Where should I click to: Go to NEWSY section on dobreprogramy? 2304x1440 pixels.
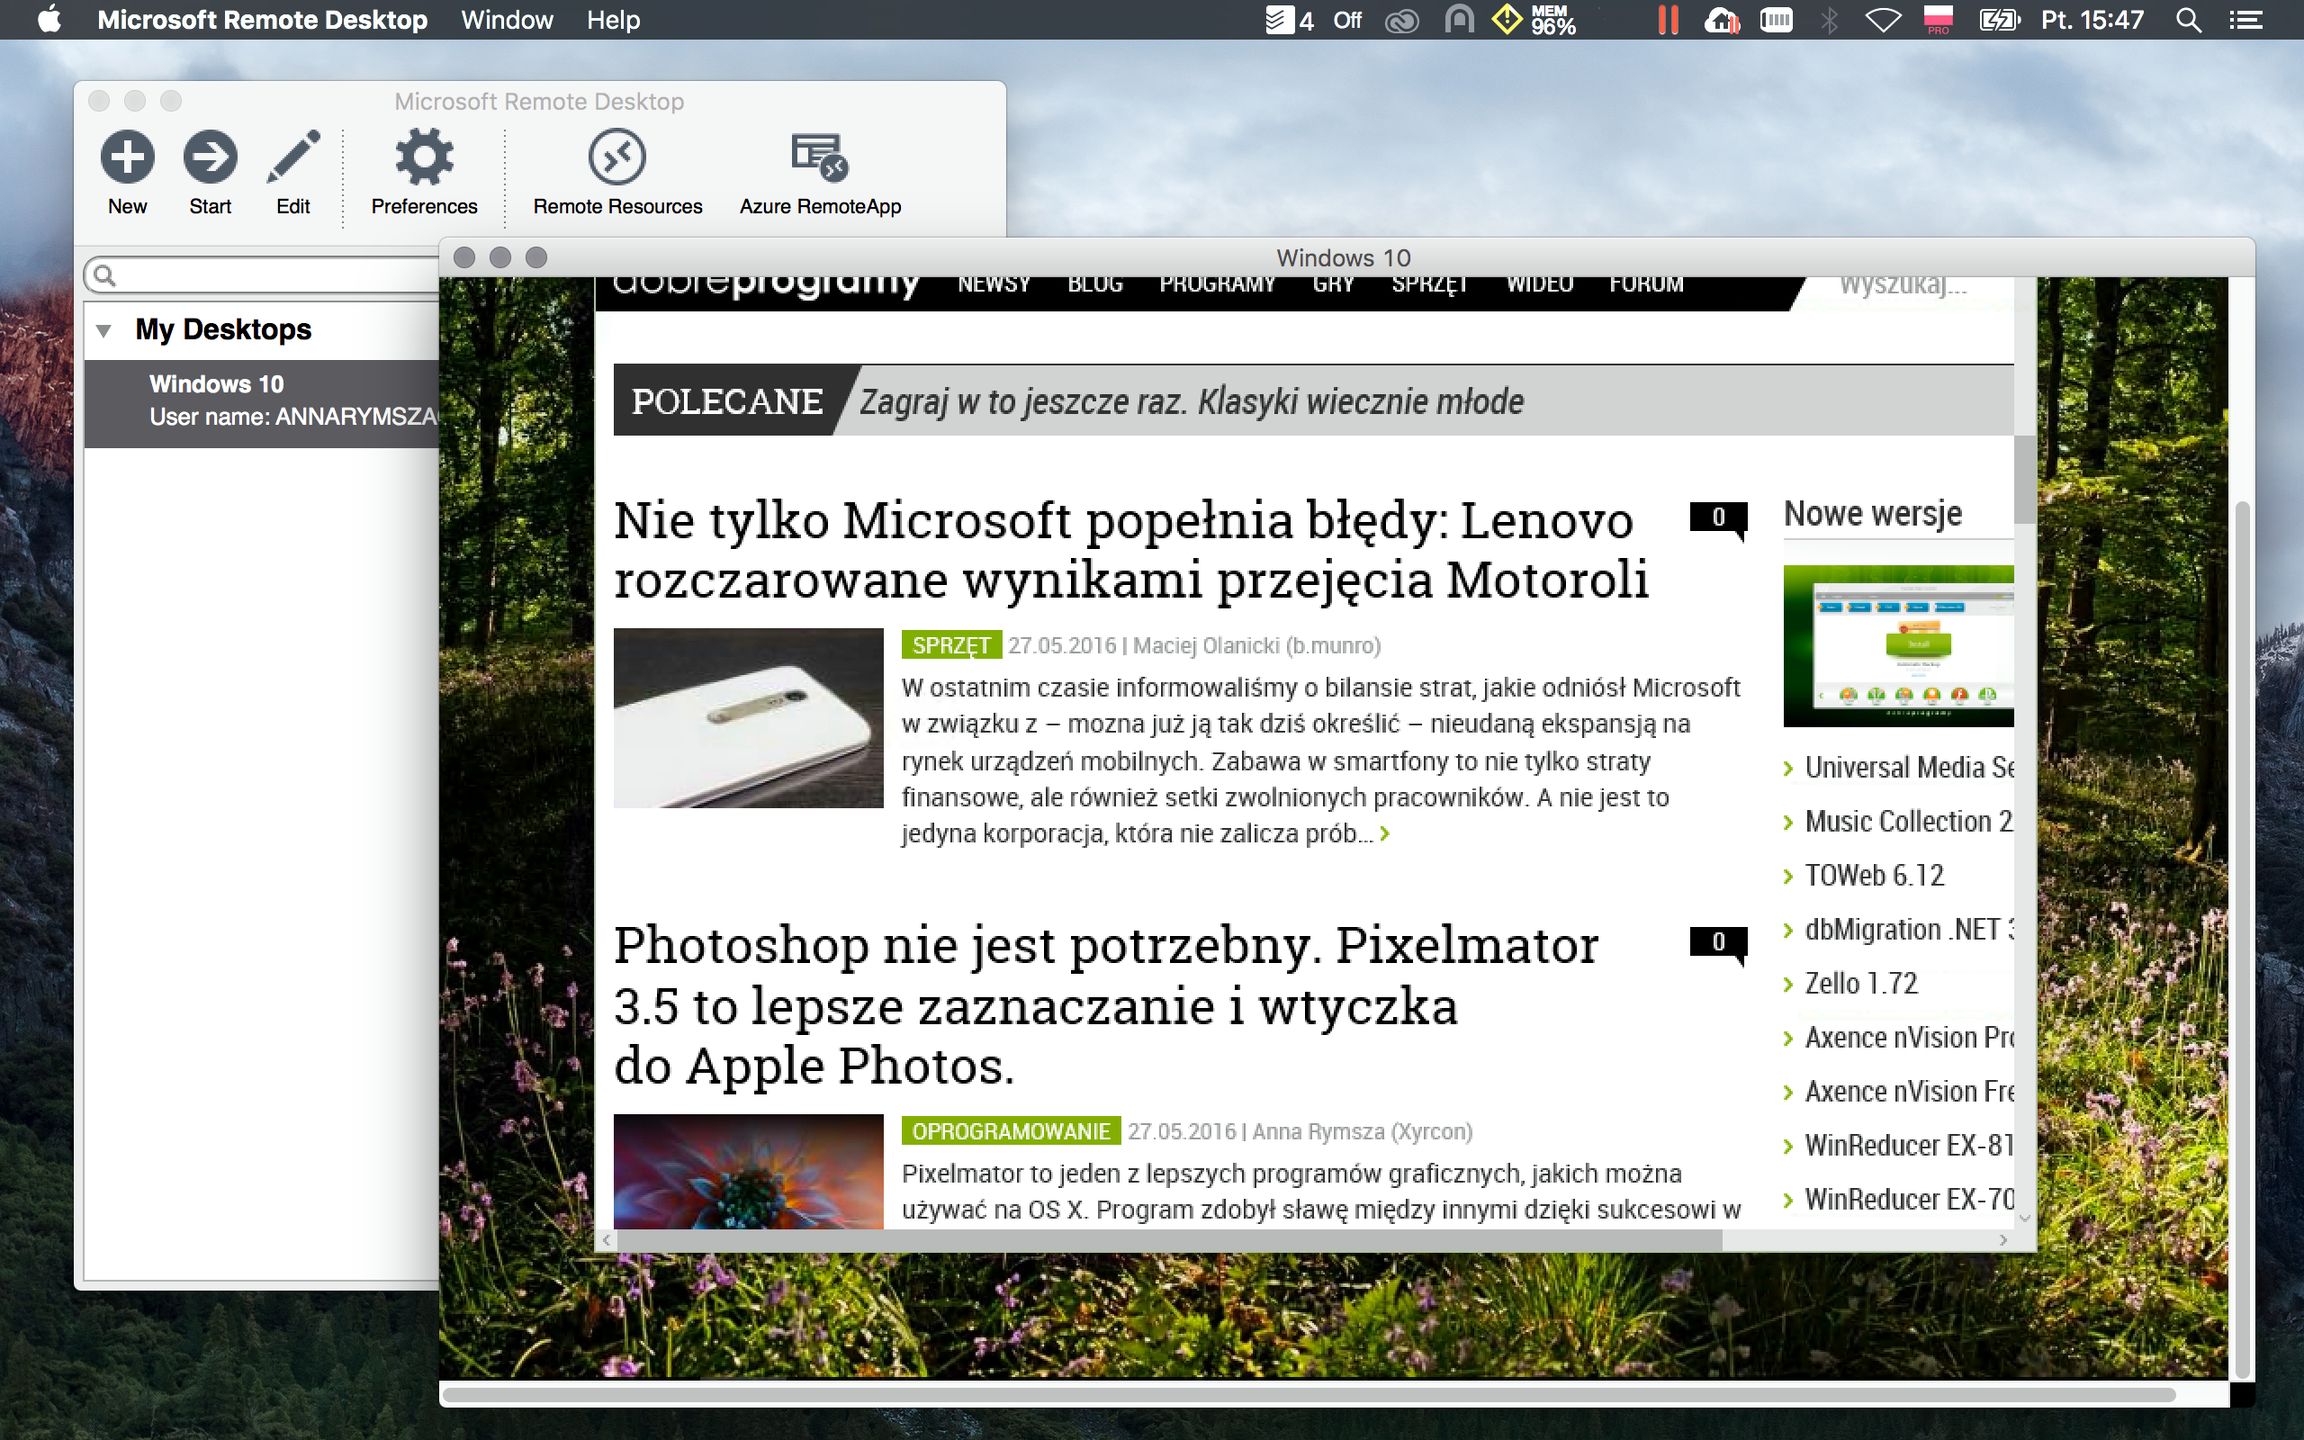[993, 284]
